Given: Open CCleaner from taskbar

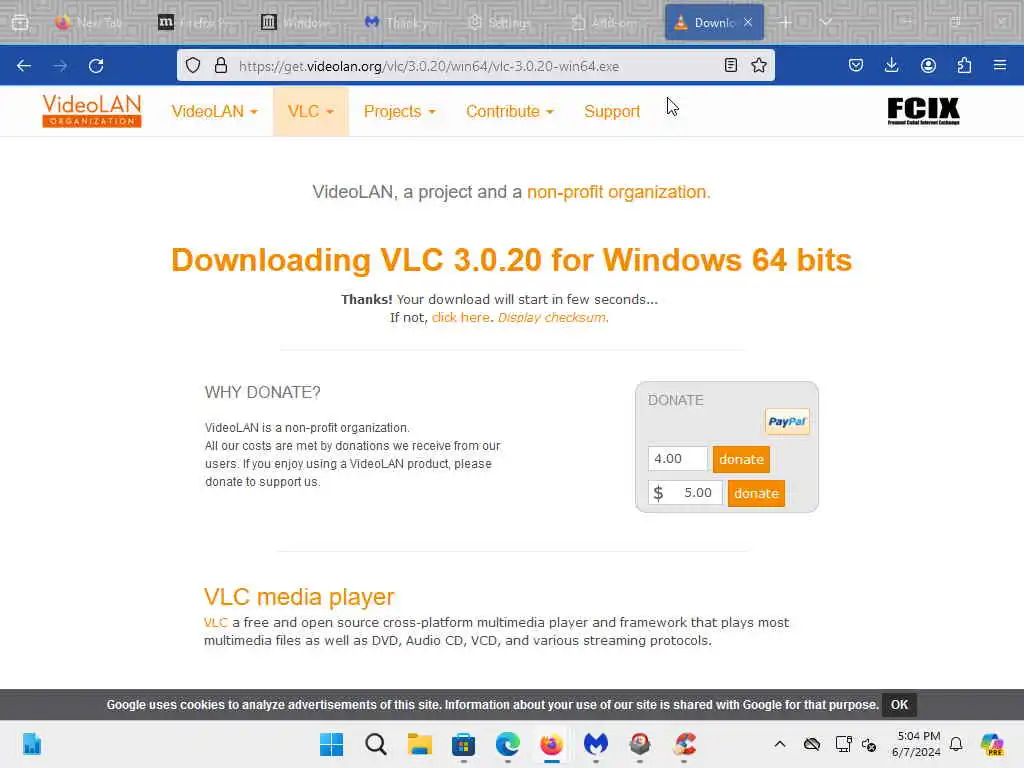Looking at the screenshot, I should [684, 744].
